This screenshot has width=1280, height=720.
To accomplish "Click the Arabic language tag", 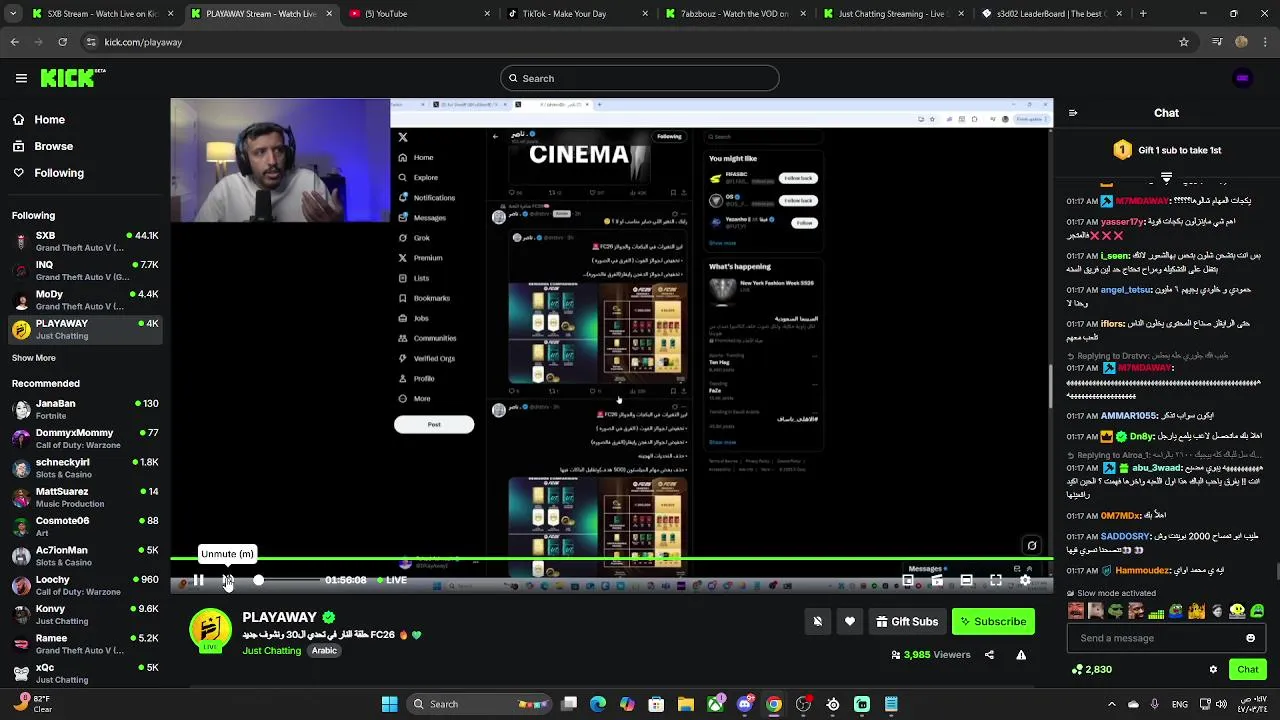I will 324,651.
